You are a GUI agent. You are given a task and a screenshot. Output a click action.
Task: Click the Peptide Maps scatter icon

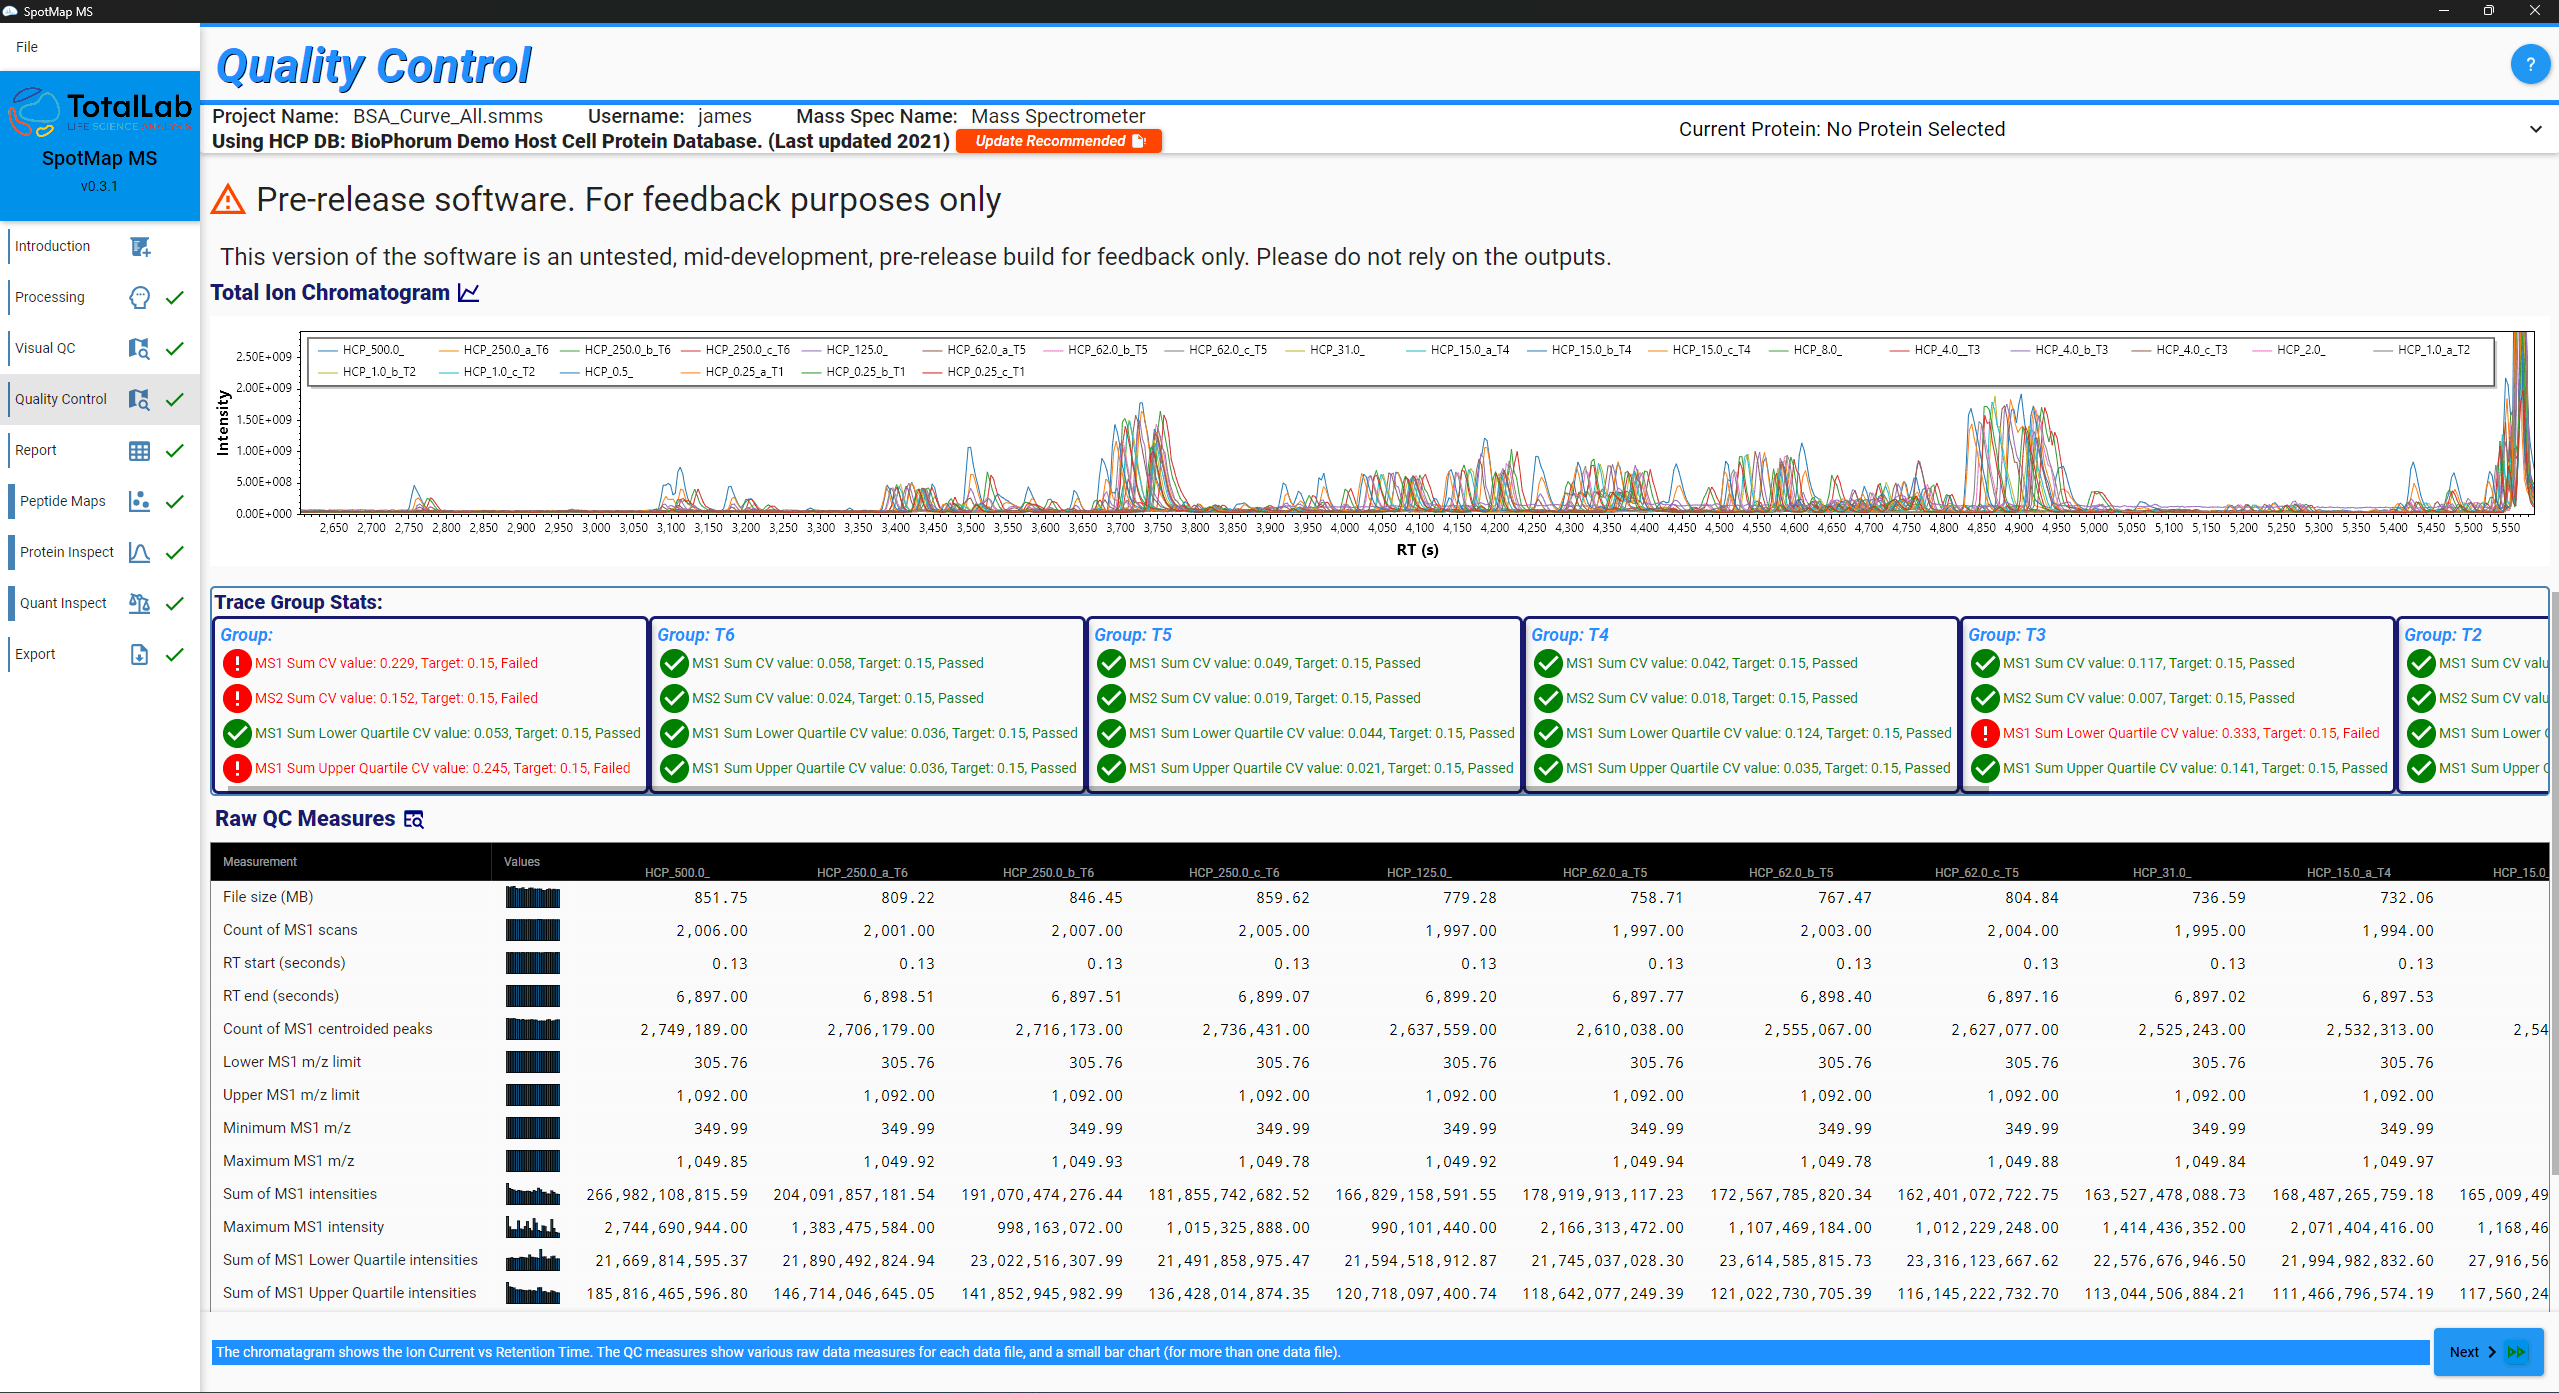[140, 501]
